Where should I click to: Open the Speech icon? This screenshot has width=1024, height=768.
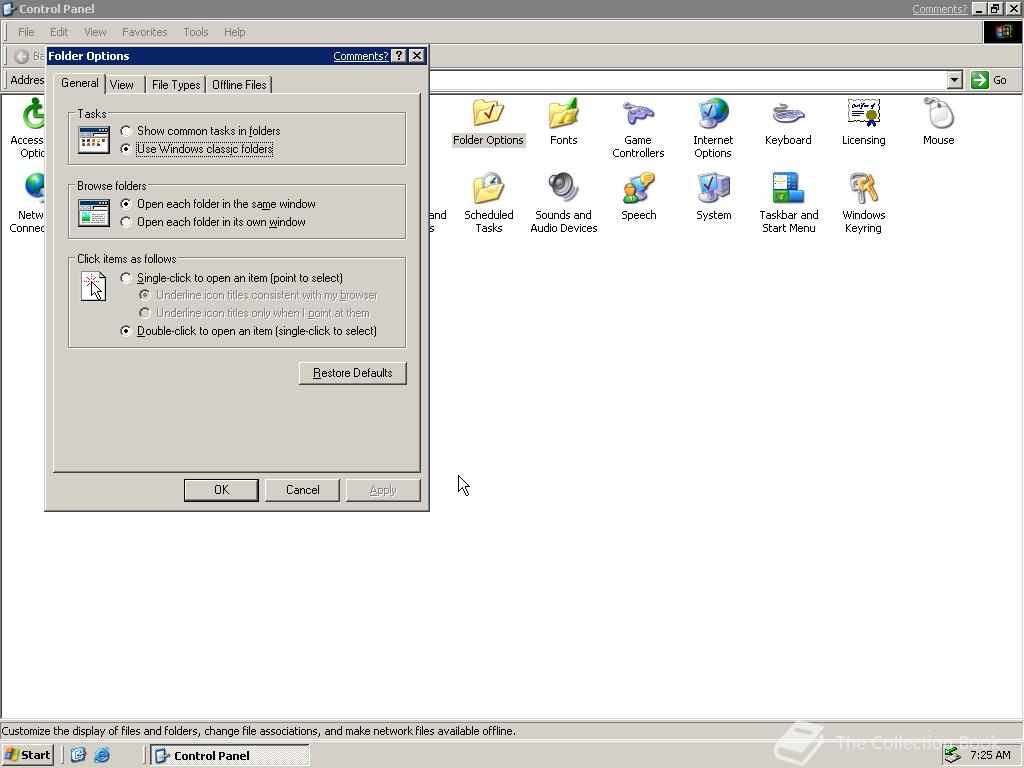click(x=639, y=197)
